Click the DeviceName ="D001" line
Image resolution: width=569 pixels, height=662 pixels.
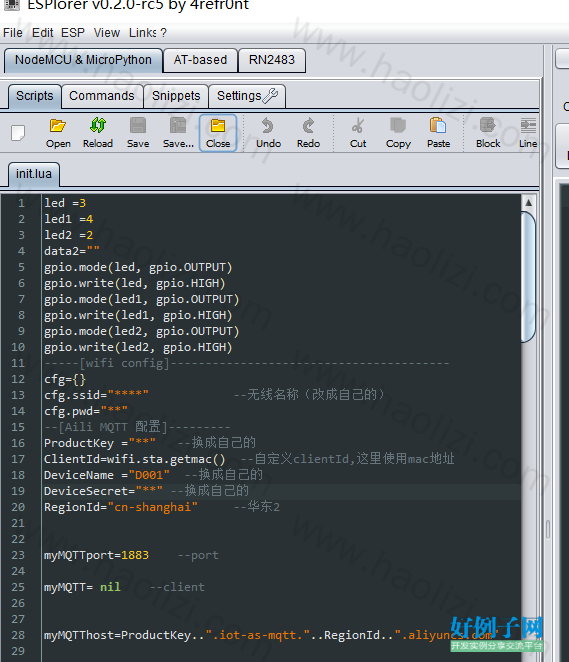coord(107,475)
